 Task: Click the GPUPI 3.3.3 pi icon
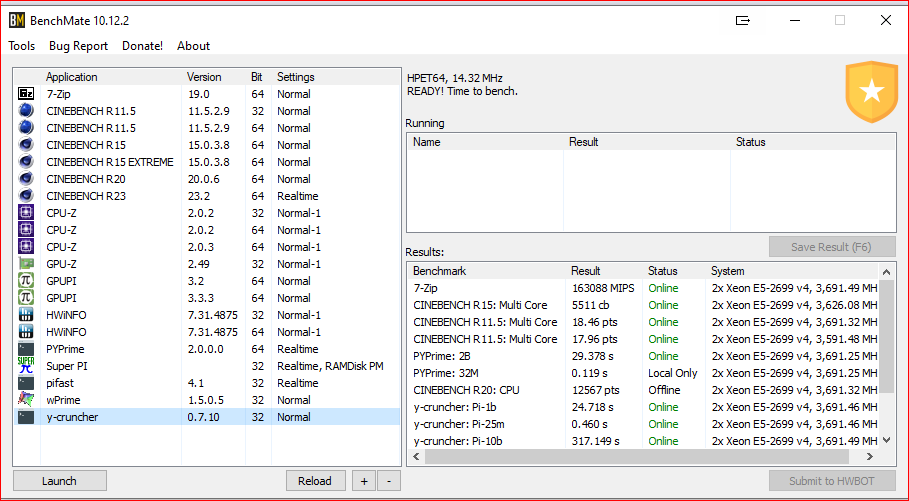(26, 297)
